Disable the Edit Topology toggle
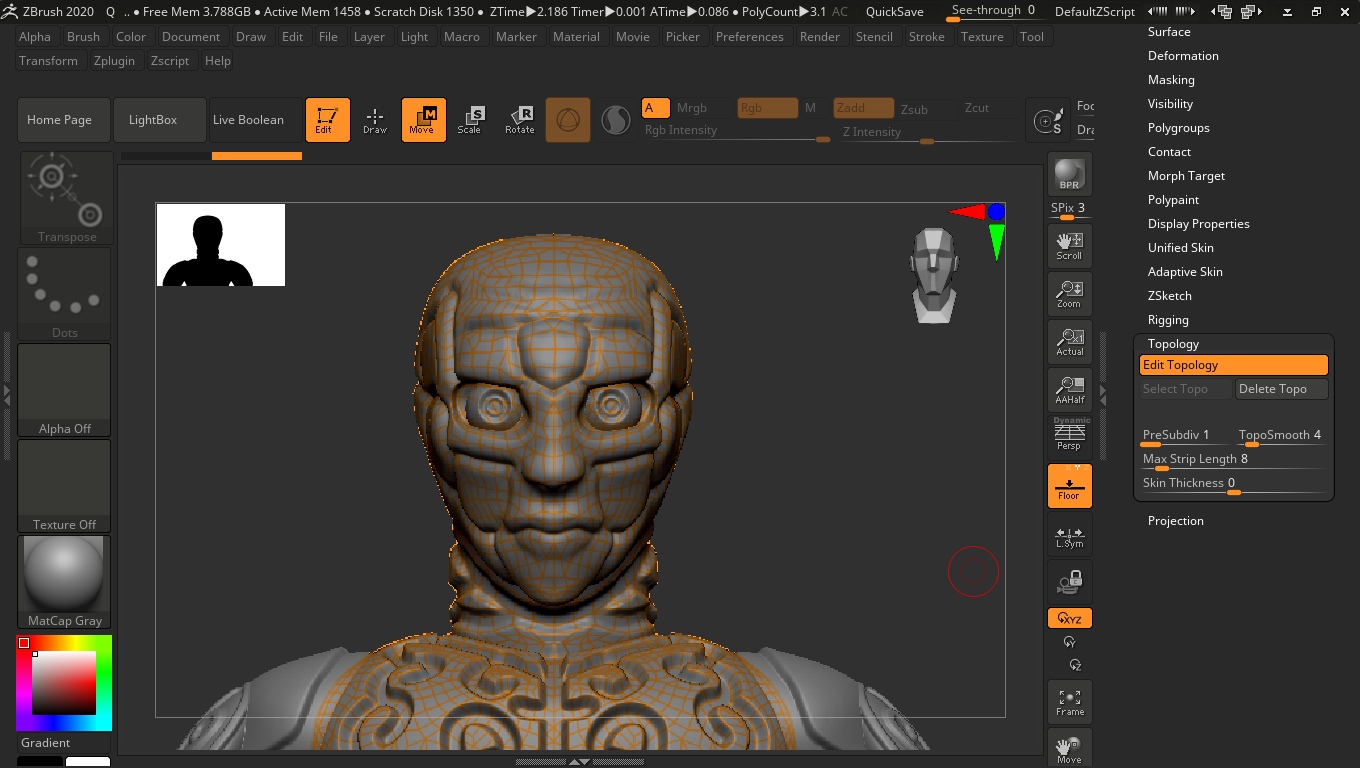 coord(1233,365)
